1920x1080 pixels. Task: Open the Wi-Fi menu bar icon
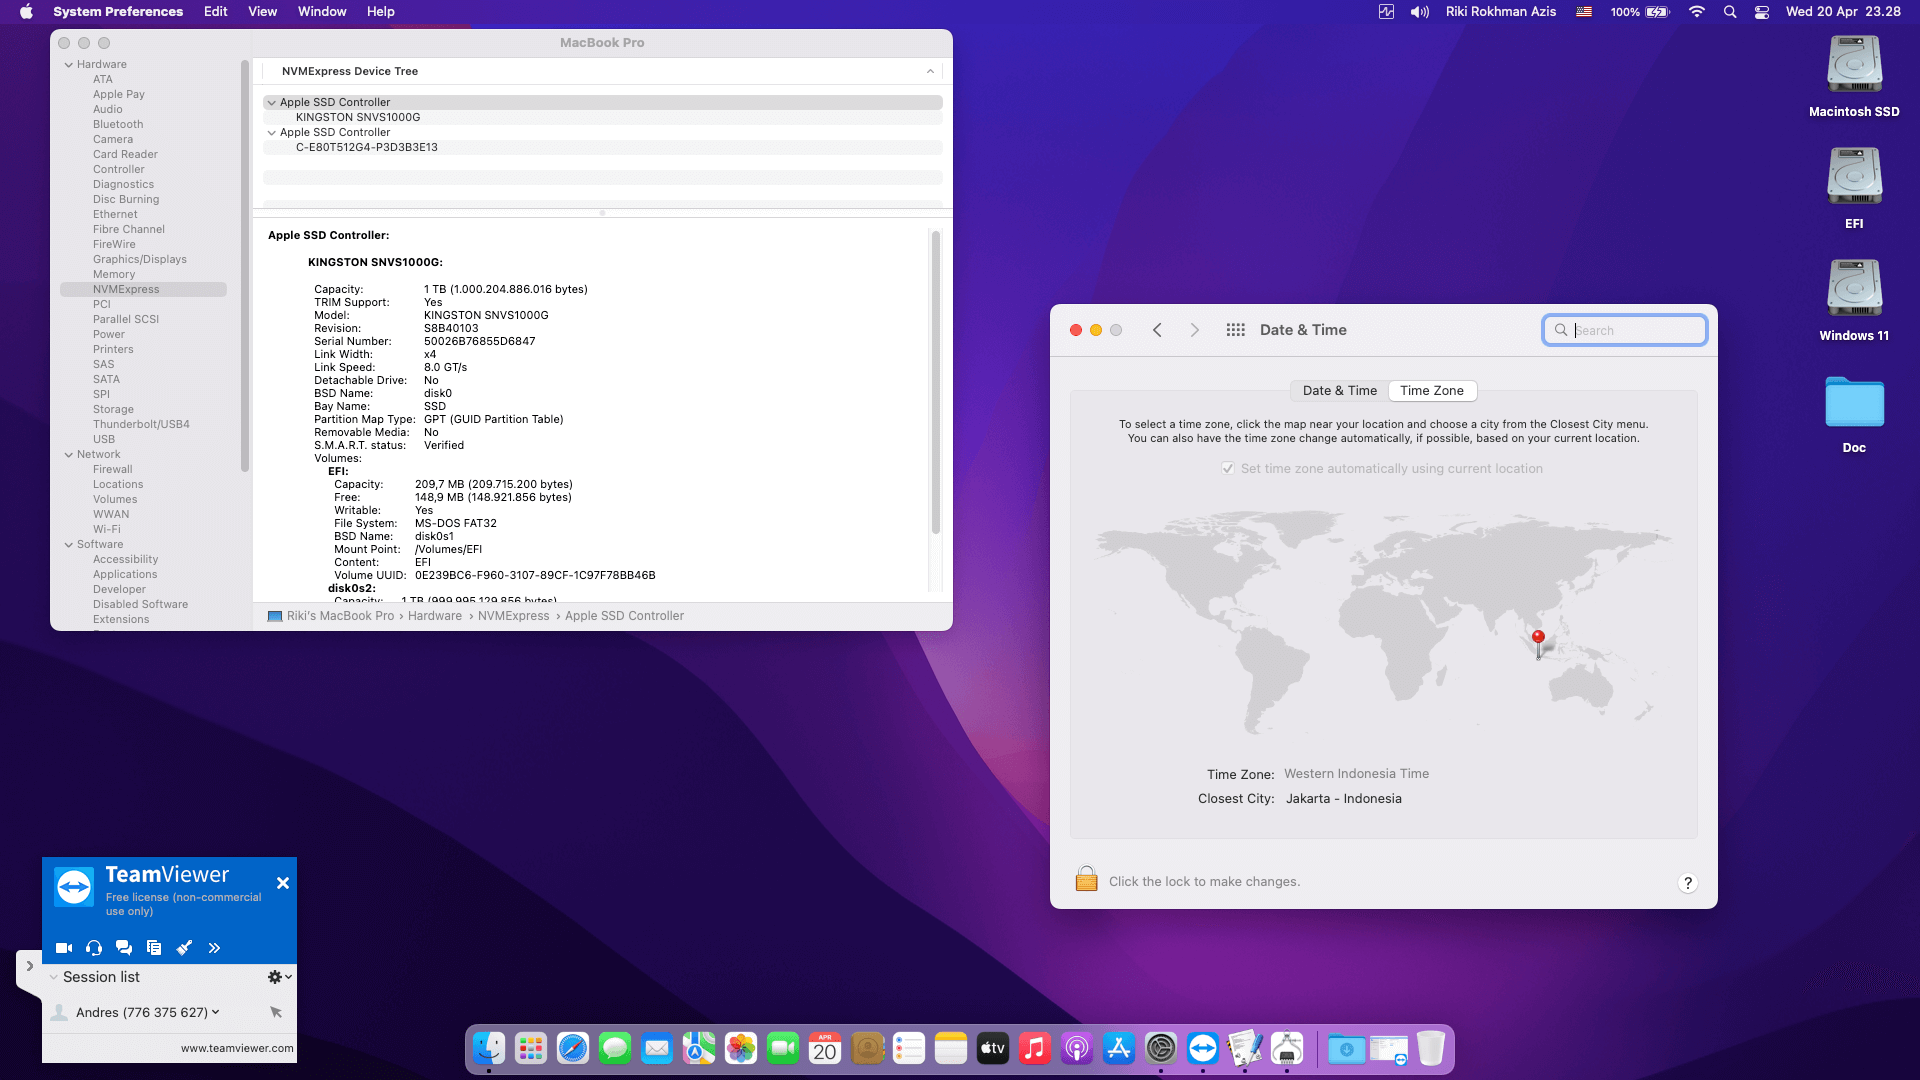tap(1697, 12)
